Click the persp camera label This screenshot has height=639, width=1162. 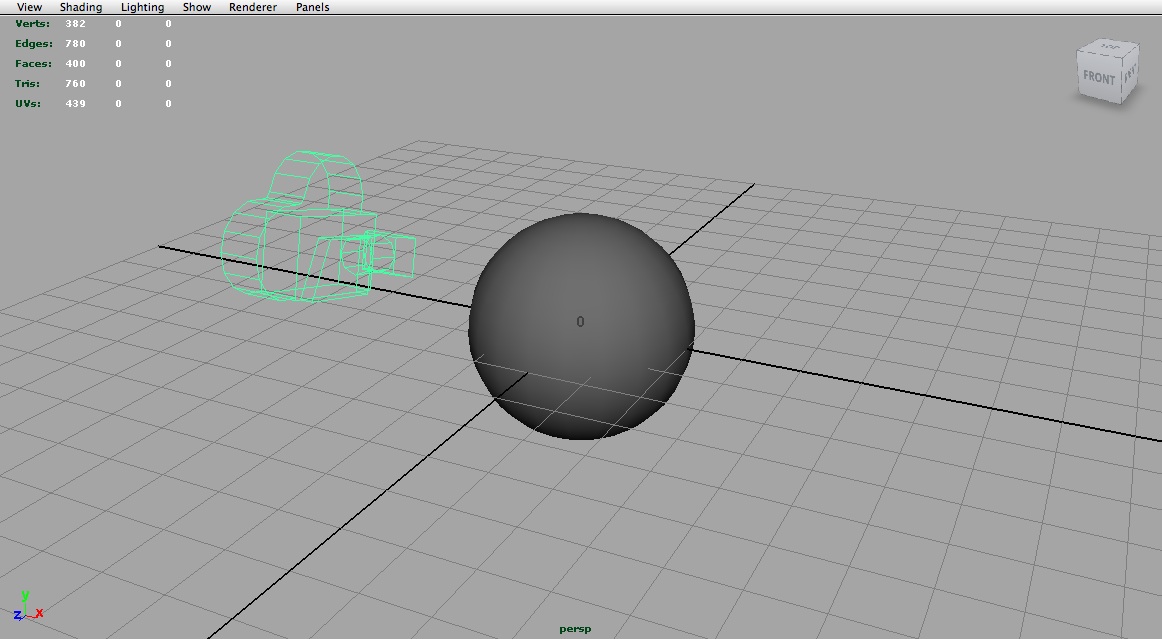574,628
